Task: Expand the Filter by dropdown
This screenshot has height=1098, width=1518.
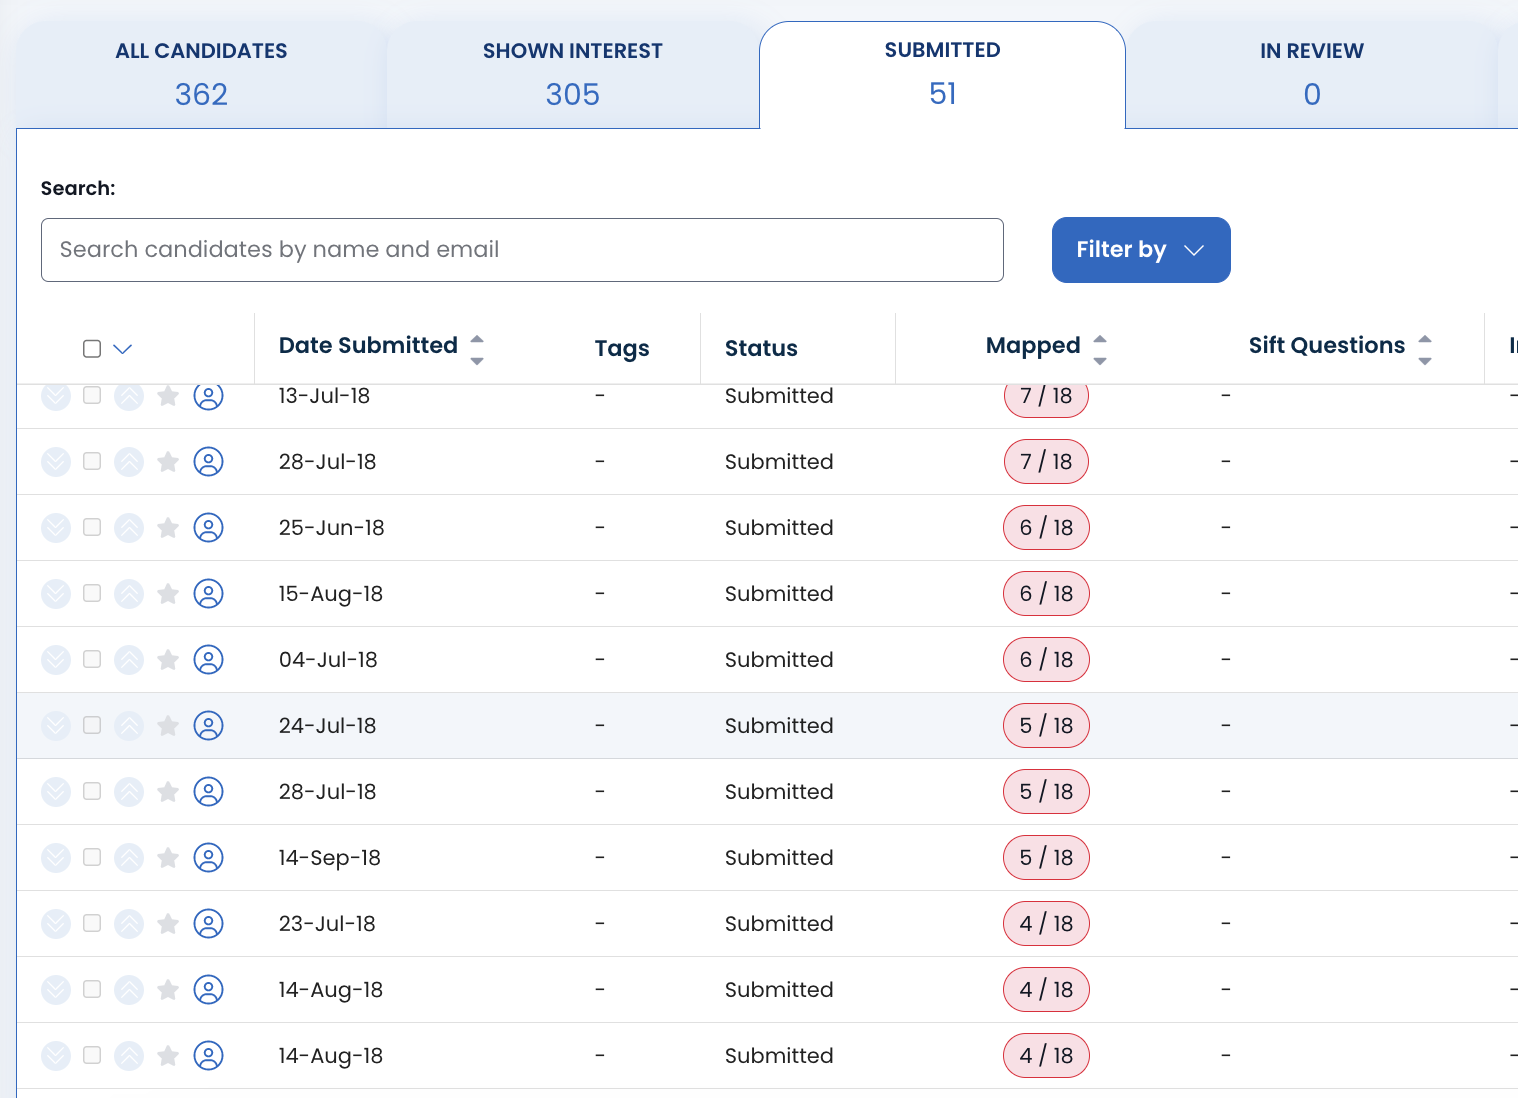Action: (1140, 250)
